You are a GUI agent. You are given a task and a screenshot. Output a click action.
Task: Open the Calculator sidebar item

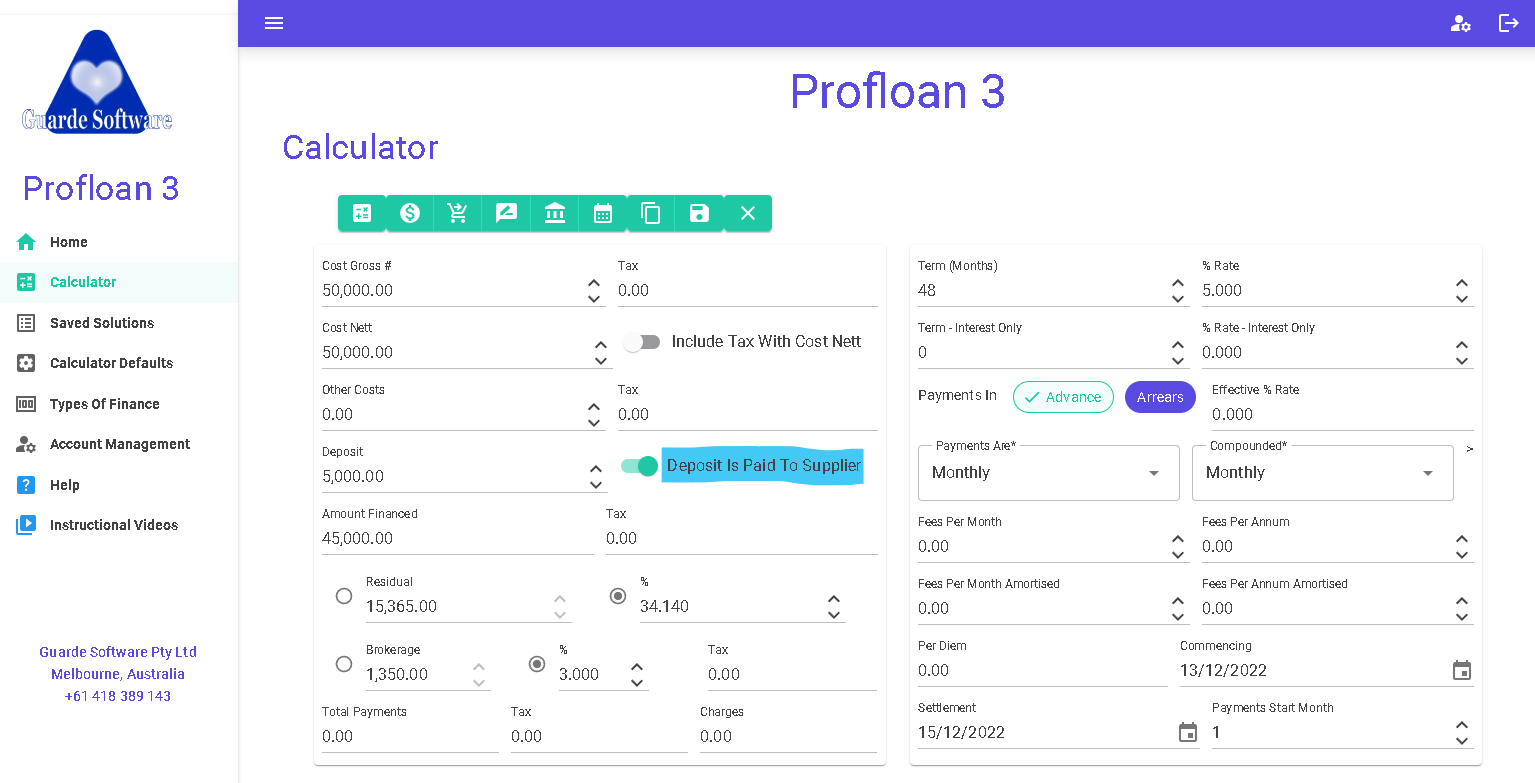coord(119,282)
